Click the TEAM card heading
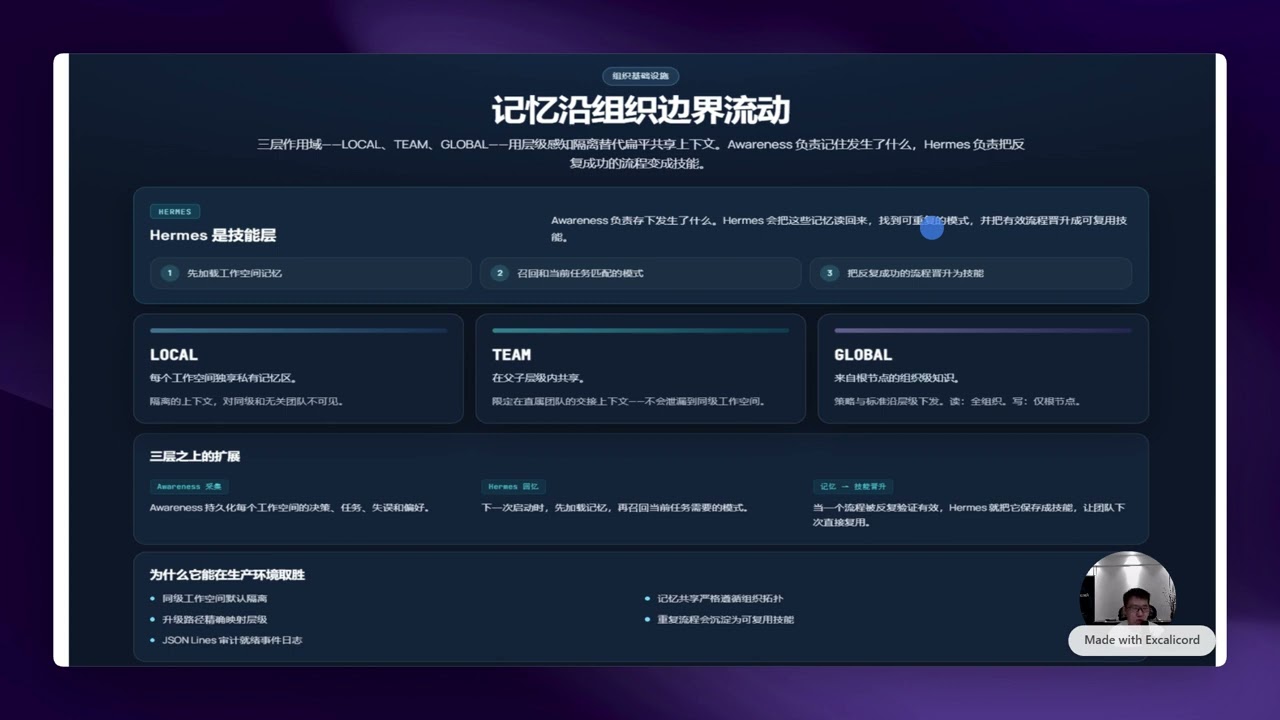This screenshot has height=720, width=1280. point(511,355)
